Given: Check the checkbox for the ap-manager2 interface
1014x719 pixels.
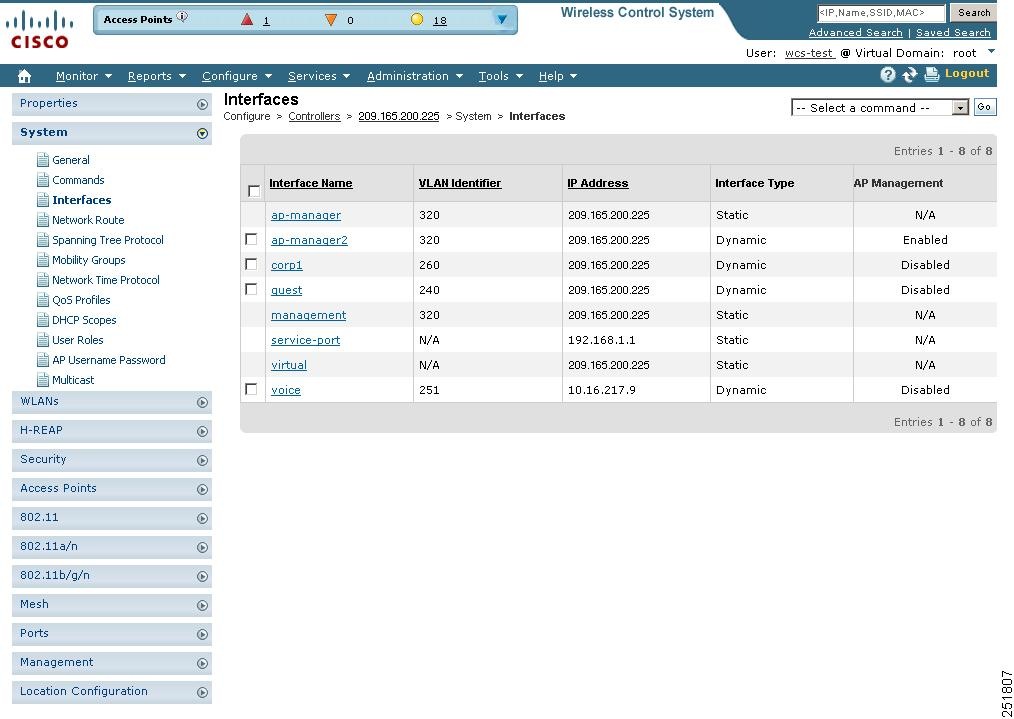Looking at the screenshot, I should (251, 239).
